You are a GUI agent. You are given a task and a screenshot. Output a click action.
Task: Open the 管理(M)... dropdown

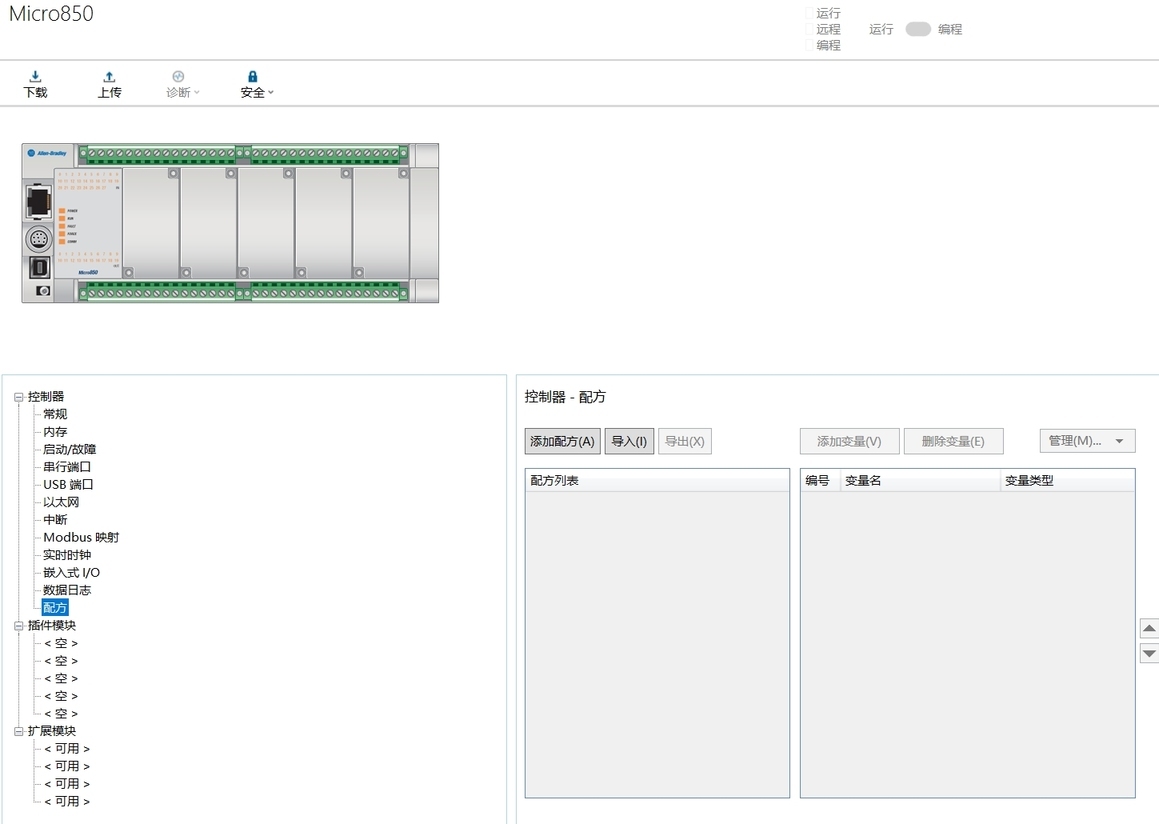[x=1087, y=441]
